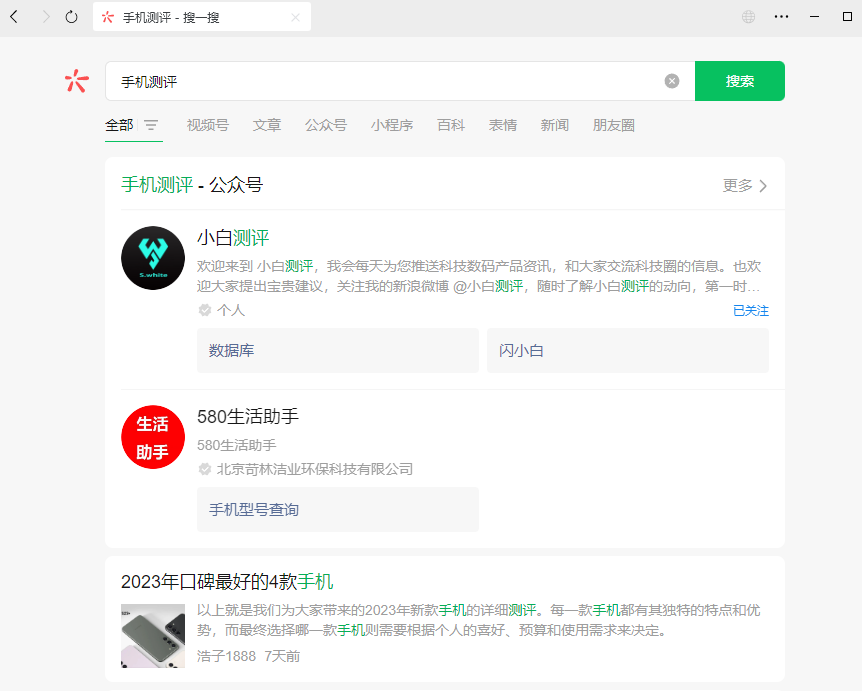This screenshot has width=862, height=691.
Task: Open the three-dot more options menu
Action: (781, 17)
